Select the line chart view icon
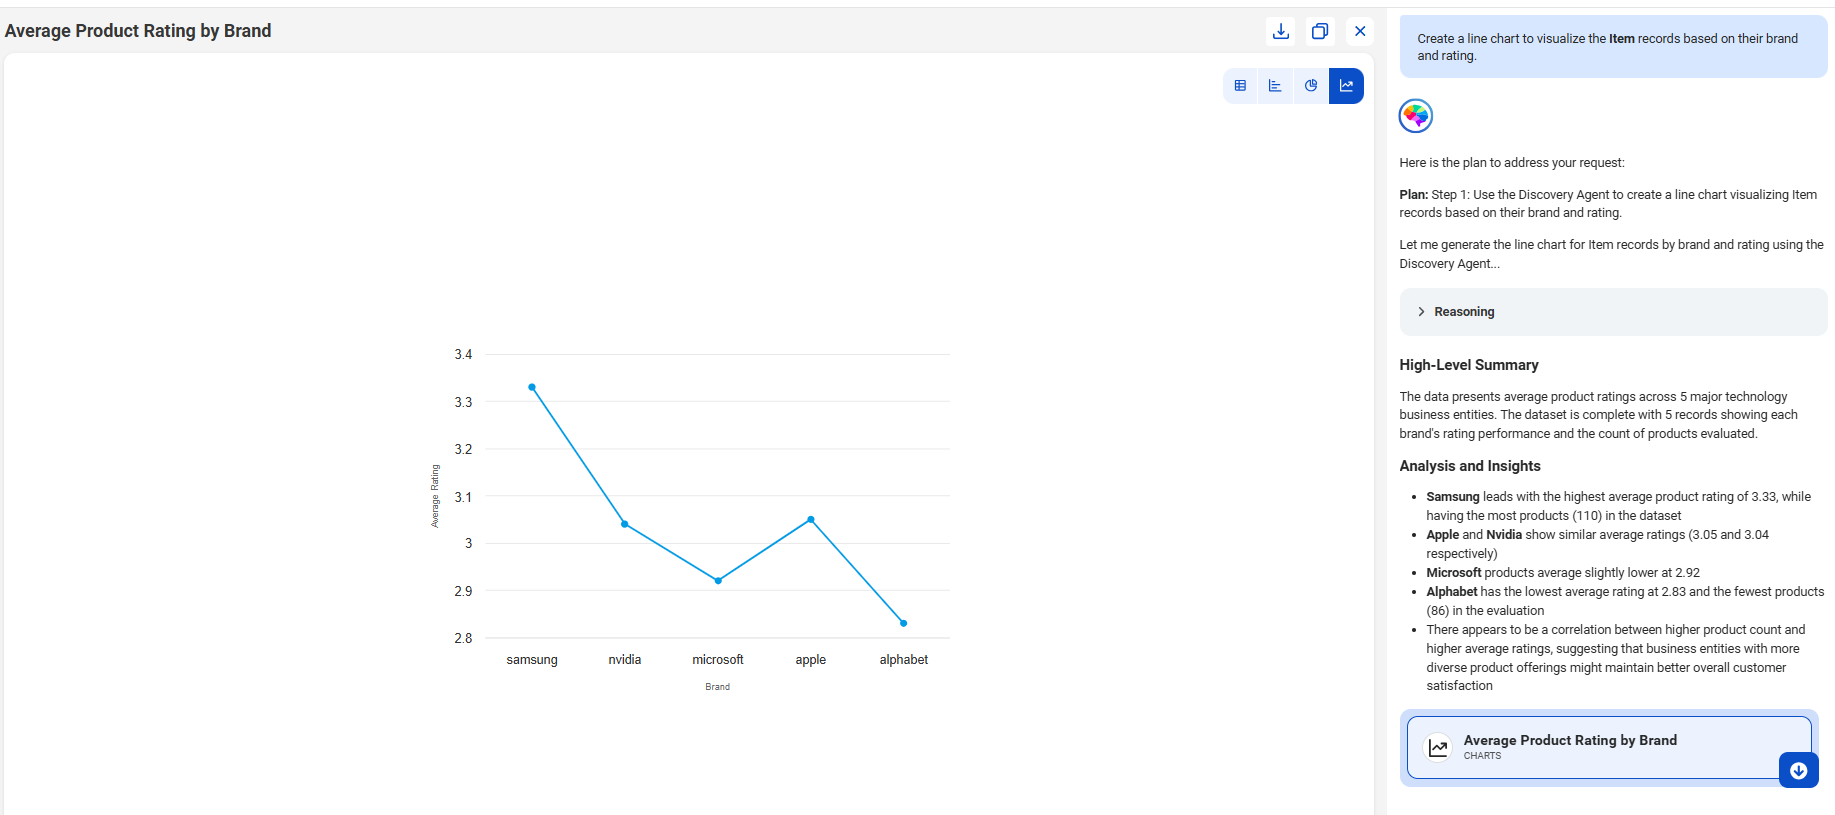1835x815 pixels. click(1346, 86)
